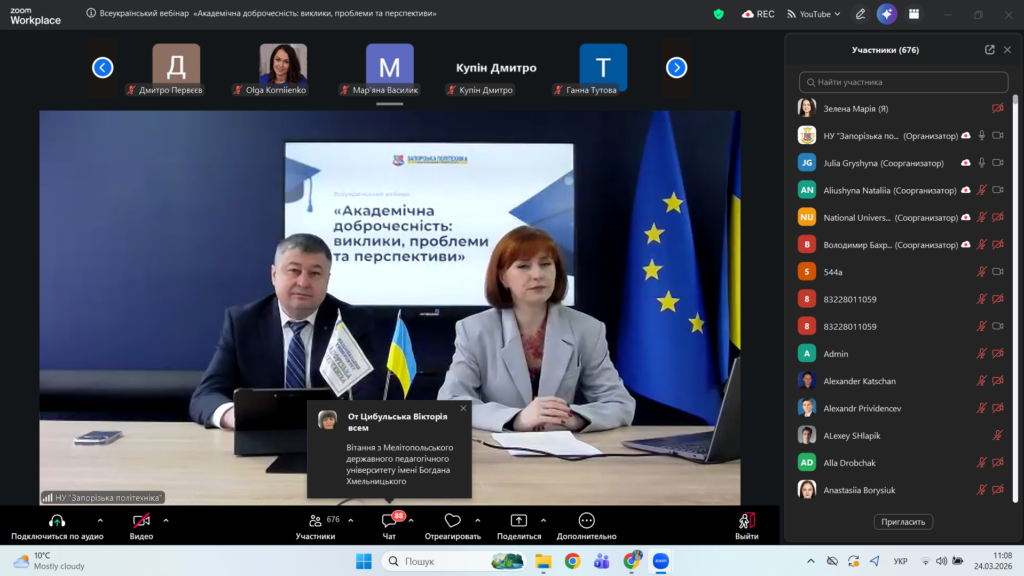The image size is (1024, 576).
Task: Click the Отреагировать heart icon
Action: coord(452,522)
